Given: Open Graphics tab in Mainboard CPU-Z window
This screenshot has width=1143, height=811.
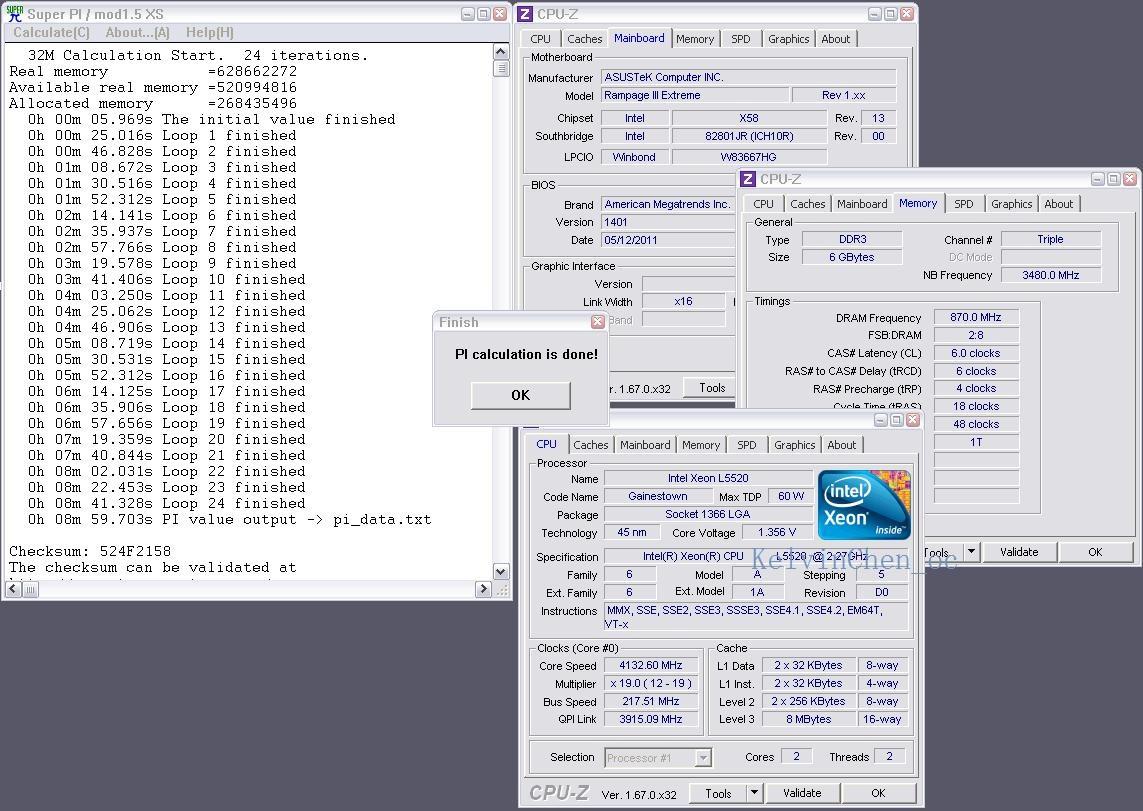Looking at the screenshot, I should [789, 39].
